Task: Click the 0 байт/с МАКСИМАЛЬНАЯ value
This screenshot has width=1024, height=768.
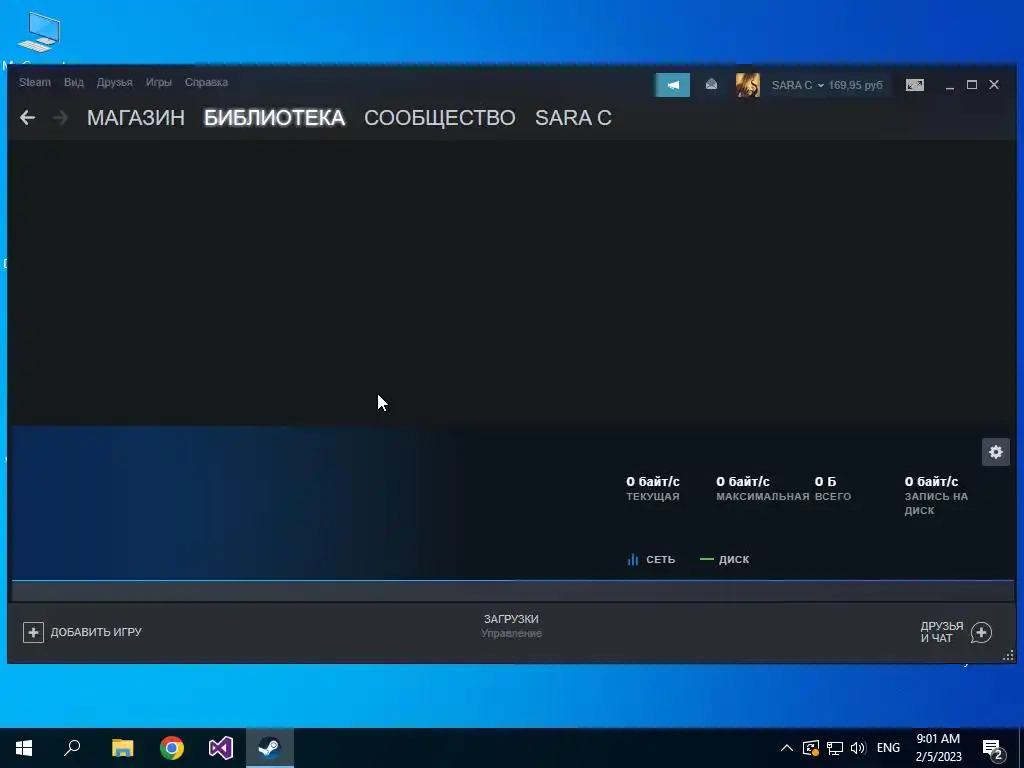Action: click(x=743, y=481)
